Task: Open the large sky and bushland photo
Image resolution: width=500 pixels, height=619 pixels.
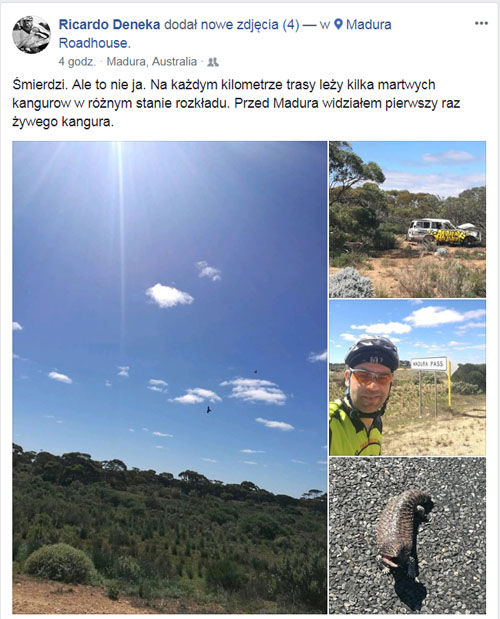Action: 170,377
